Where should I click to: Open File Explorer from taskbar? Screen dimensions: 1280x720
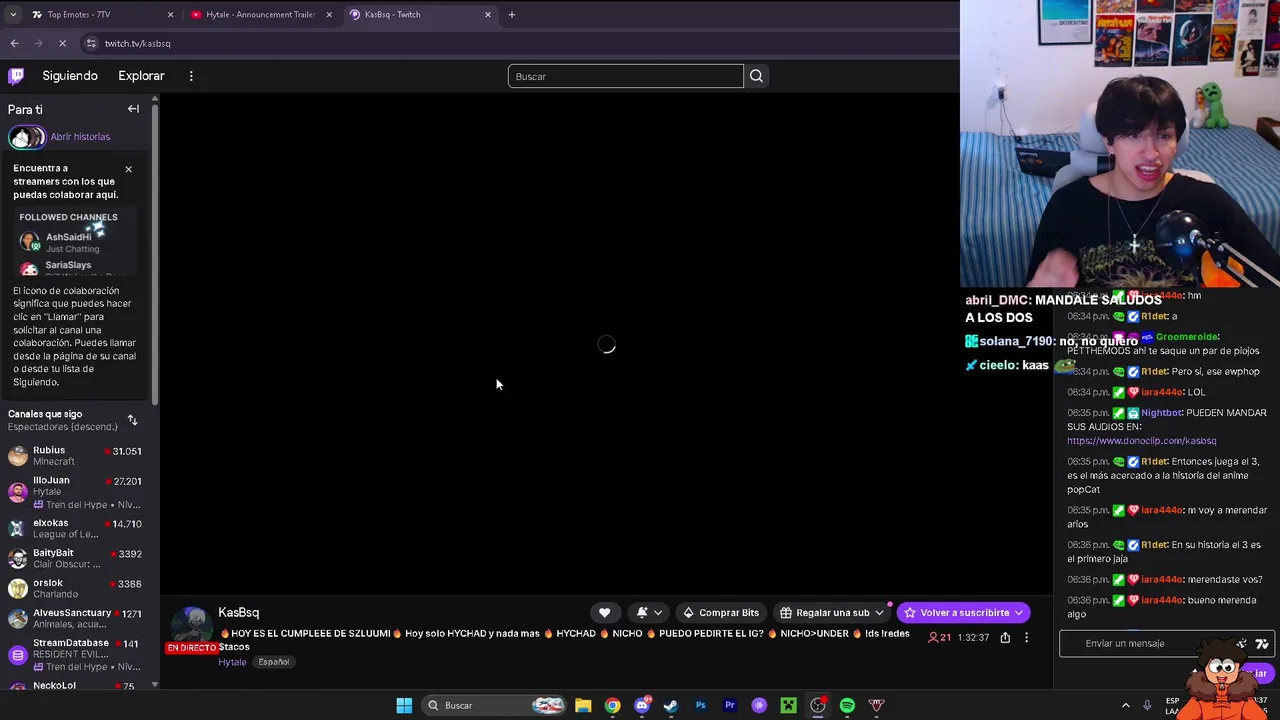(x=583, y=705)
